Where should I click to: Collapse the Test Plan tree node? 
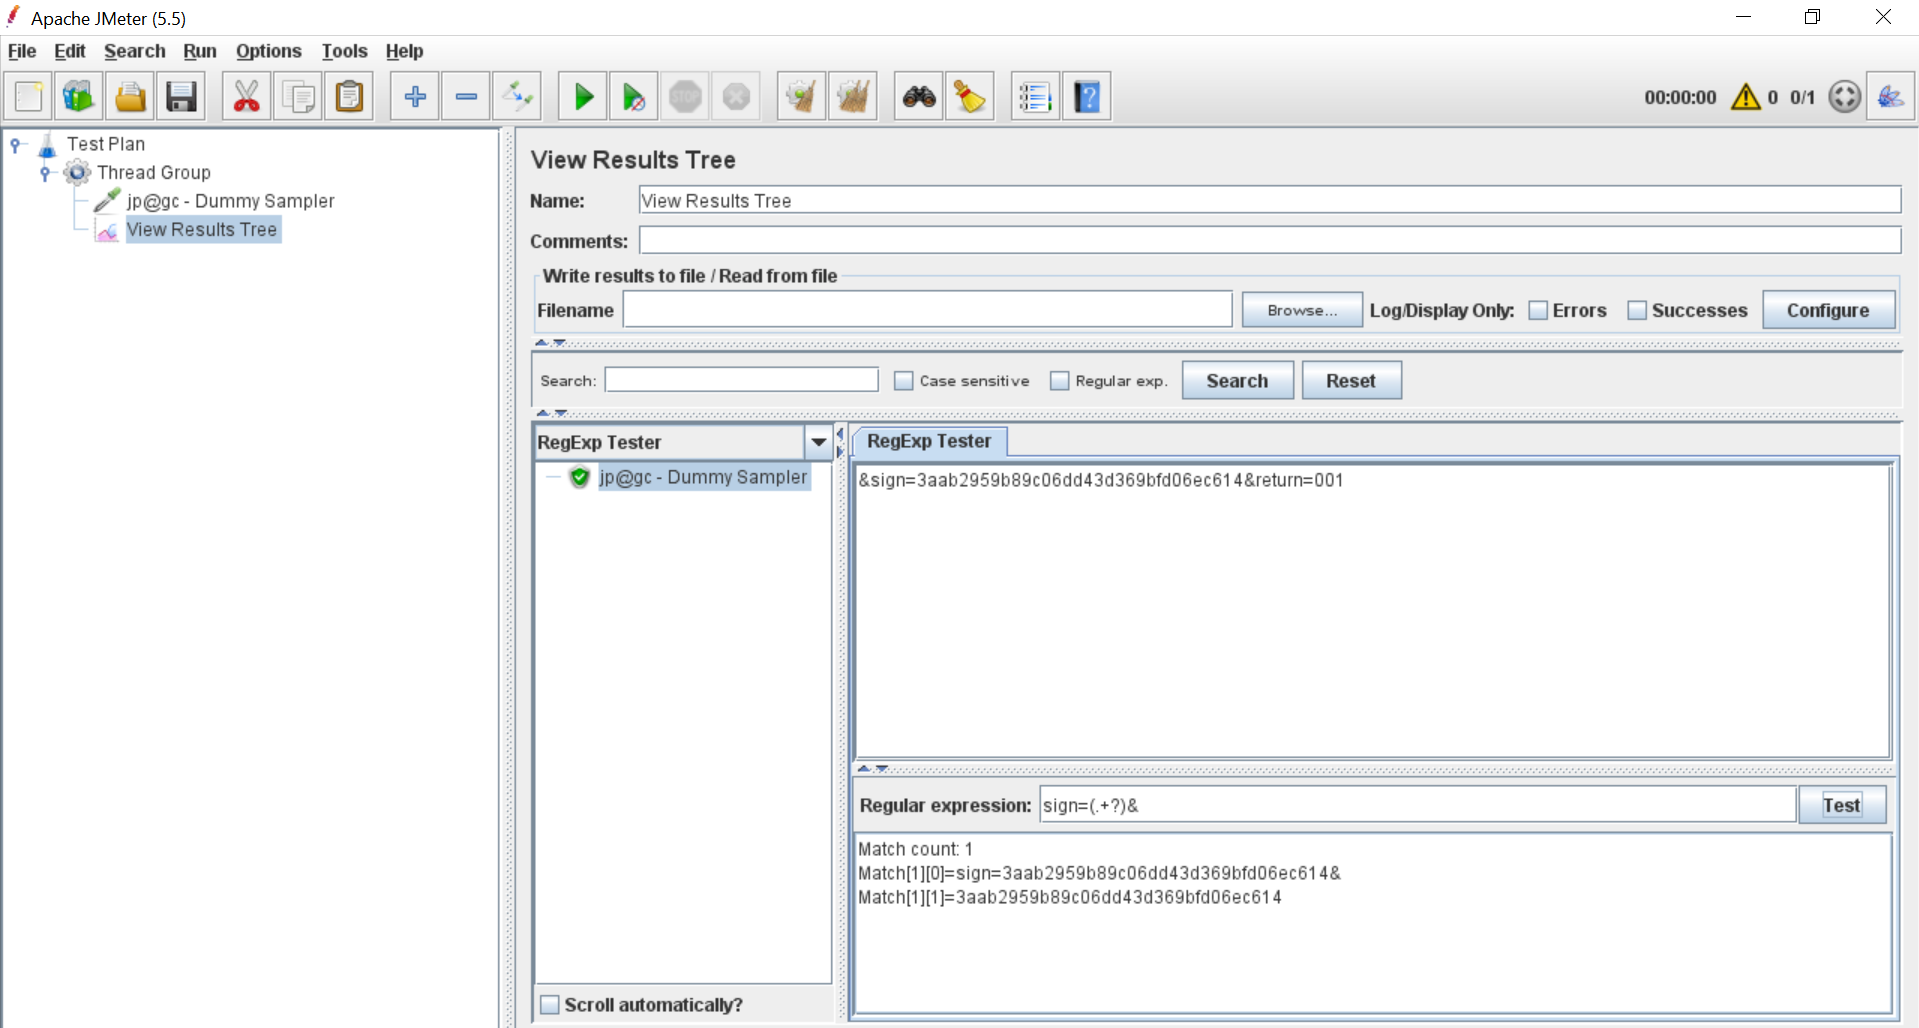click(x=16, y=145)
